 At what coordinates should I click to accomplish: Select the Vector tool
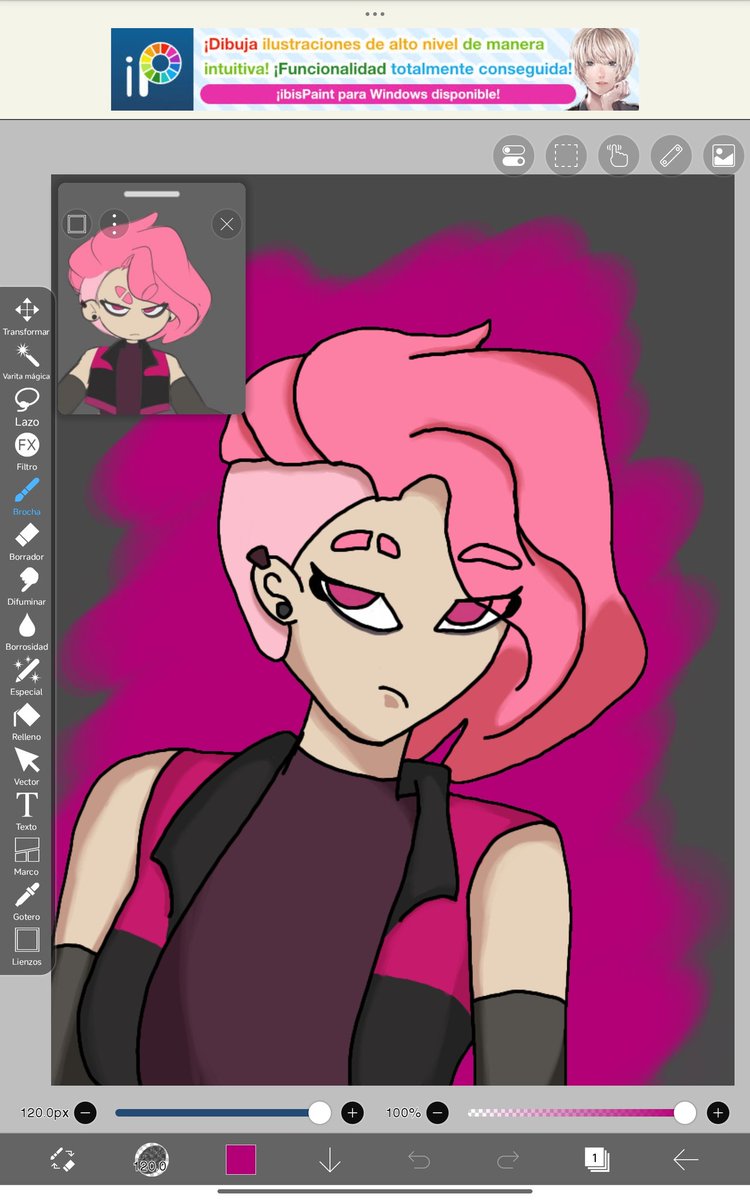tap(26, 766)
